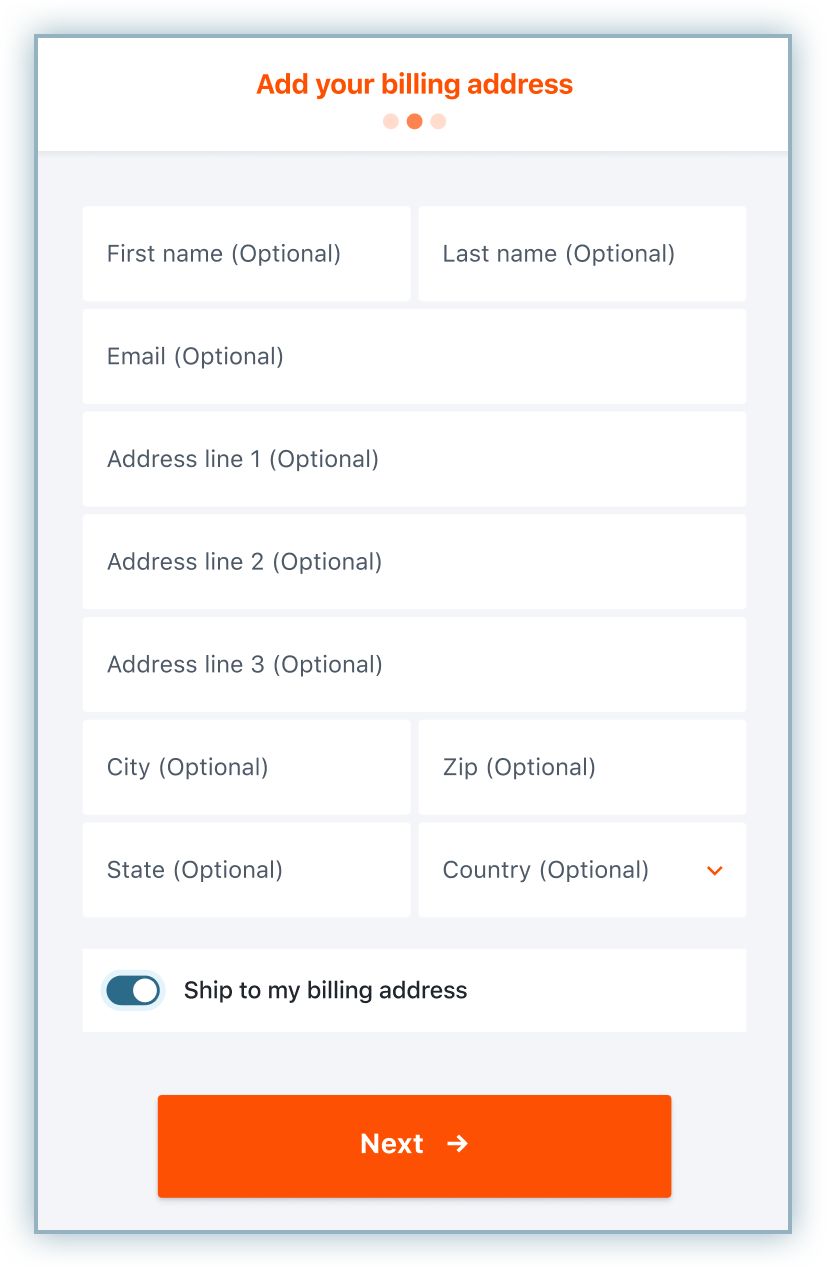Click into the Email field
This screenshot has width=826, height=1268.
[414, 357]
